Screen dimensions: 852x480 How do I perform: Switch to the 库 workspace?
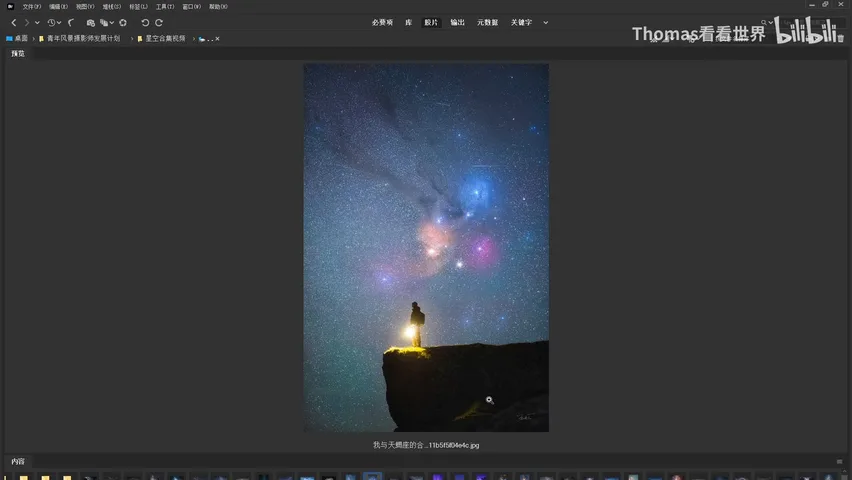pyautogui.click(x=408, y=23)
